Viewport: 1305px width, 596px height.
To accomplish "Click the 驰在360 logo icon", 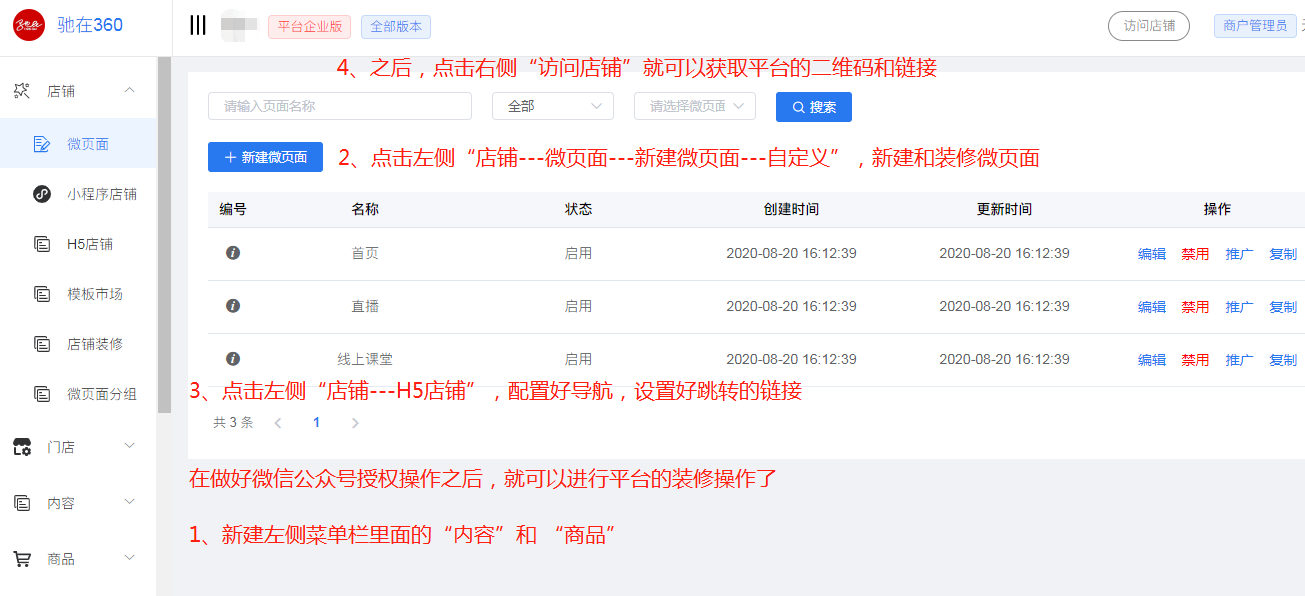I will [29, 25].
